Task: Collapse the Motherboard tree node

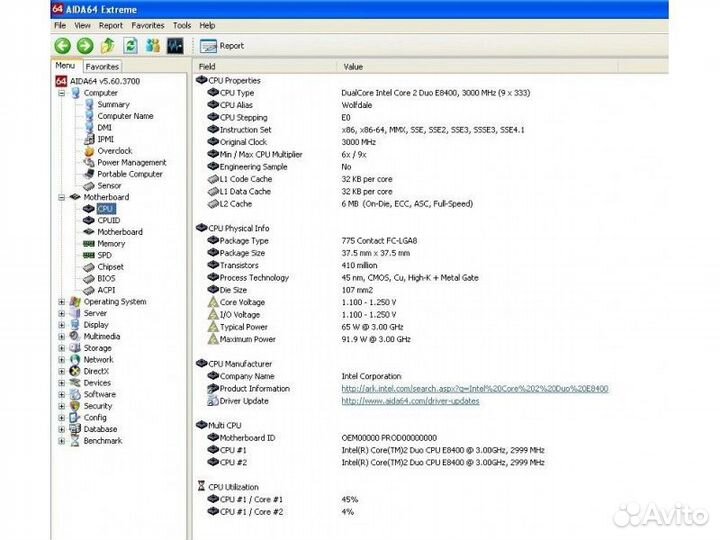Action: coord(62,197)
